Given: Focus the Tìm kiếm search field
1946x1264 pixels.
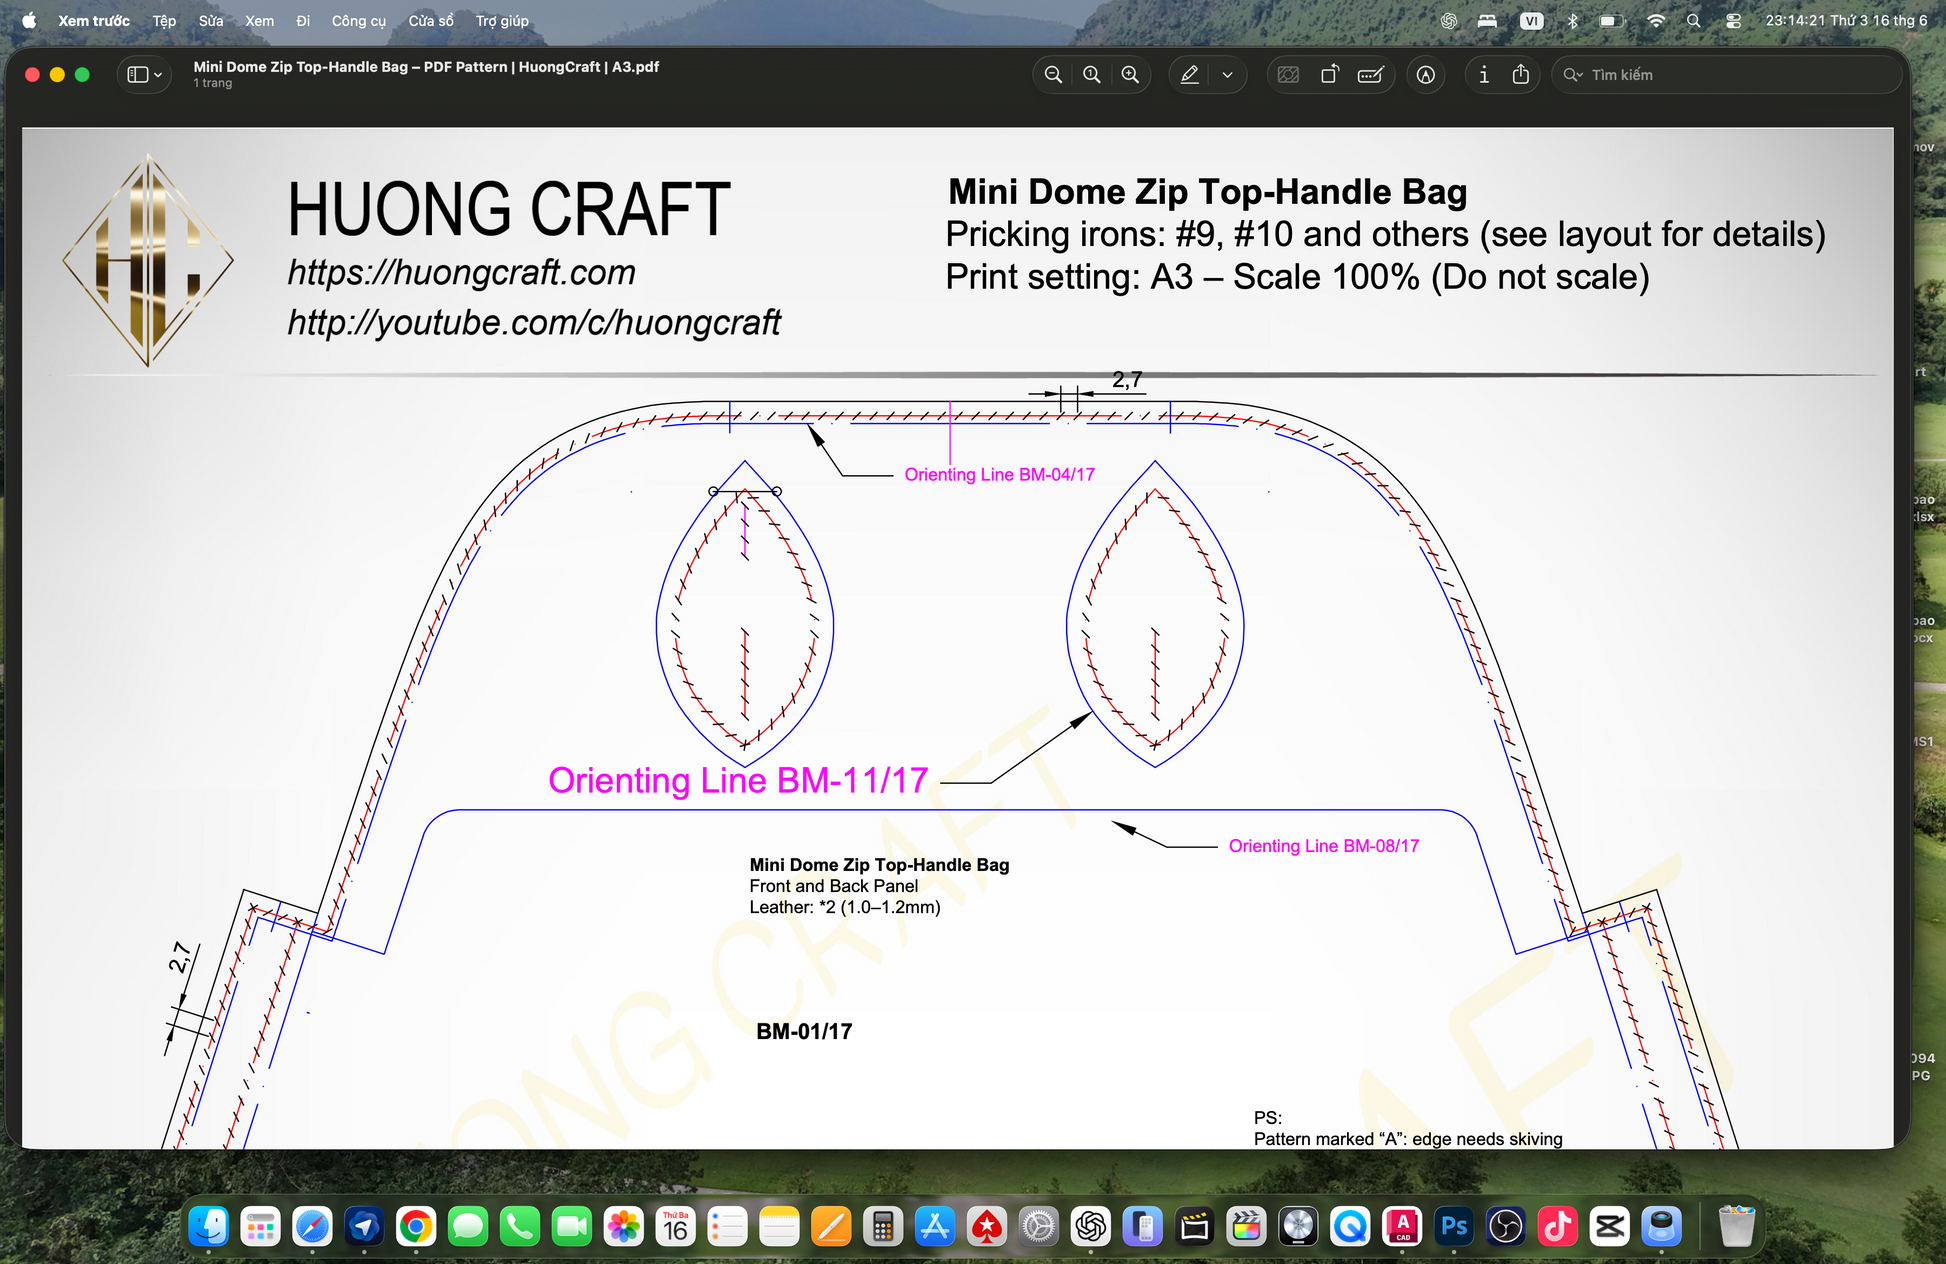Looking at the screenshot, I should click(1728, 75).
